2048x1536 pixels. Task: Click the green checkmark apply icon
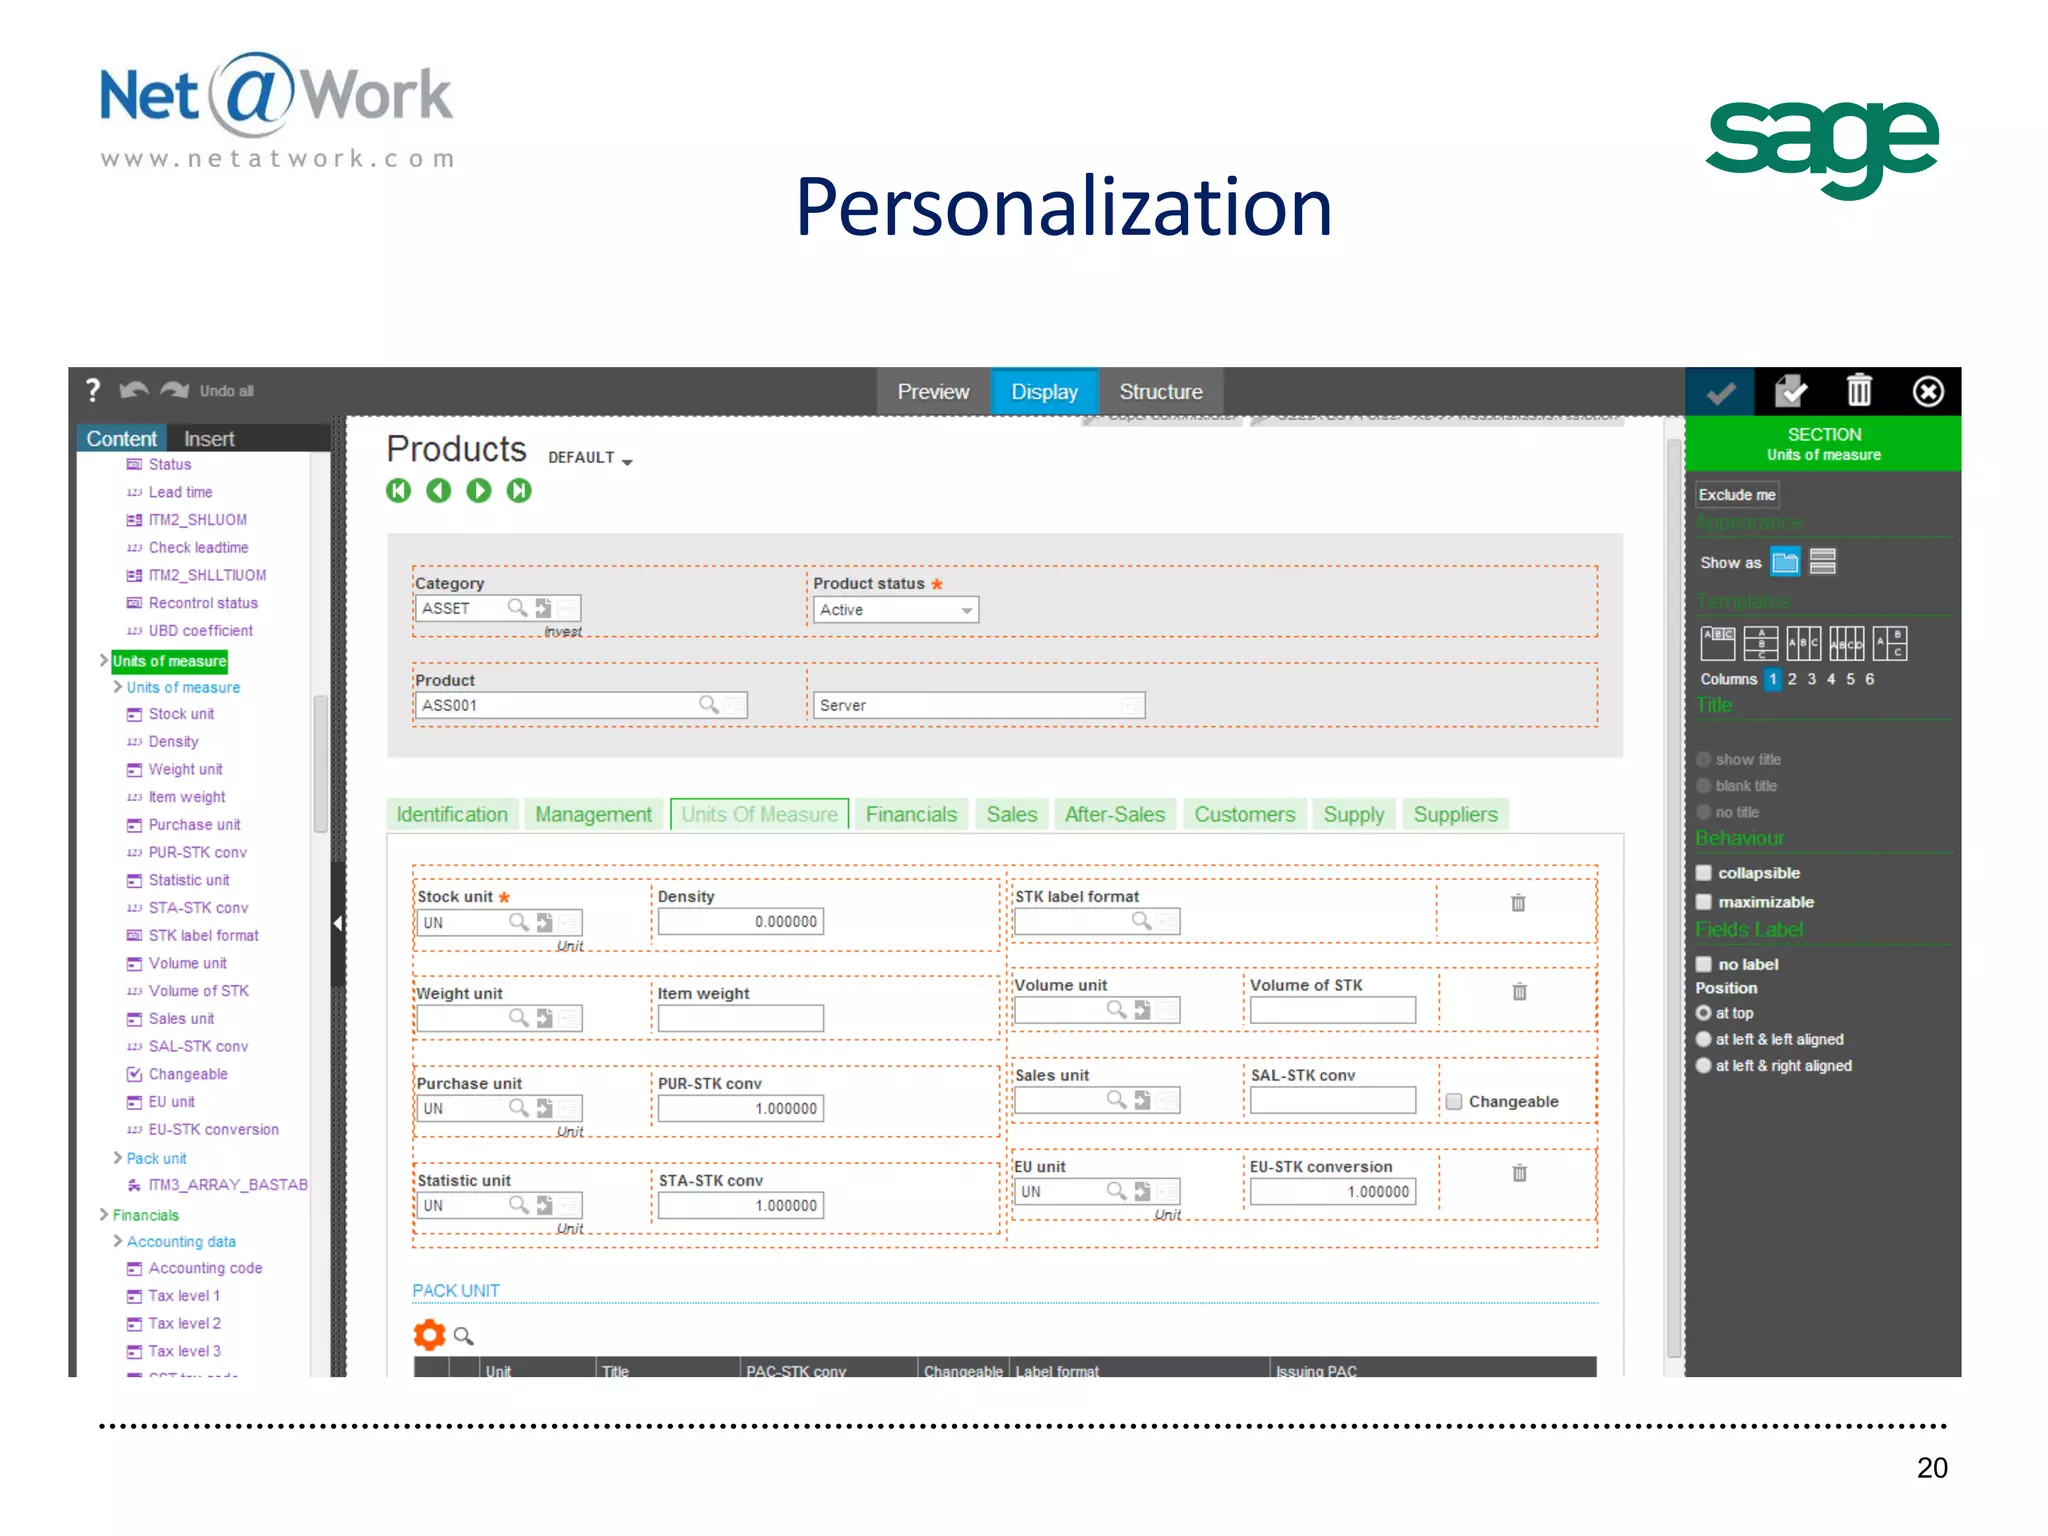1720,392
